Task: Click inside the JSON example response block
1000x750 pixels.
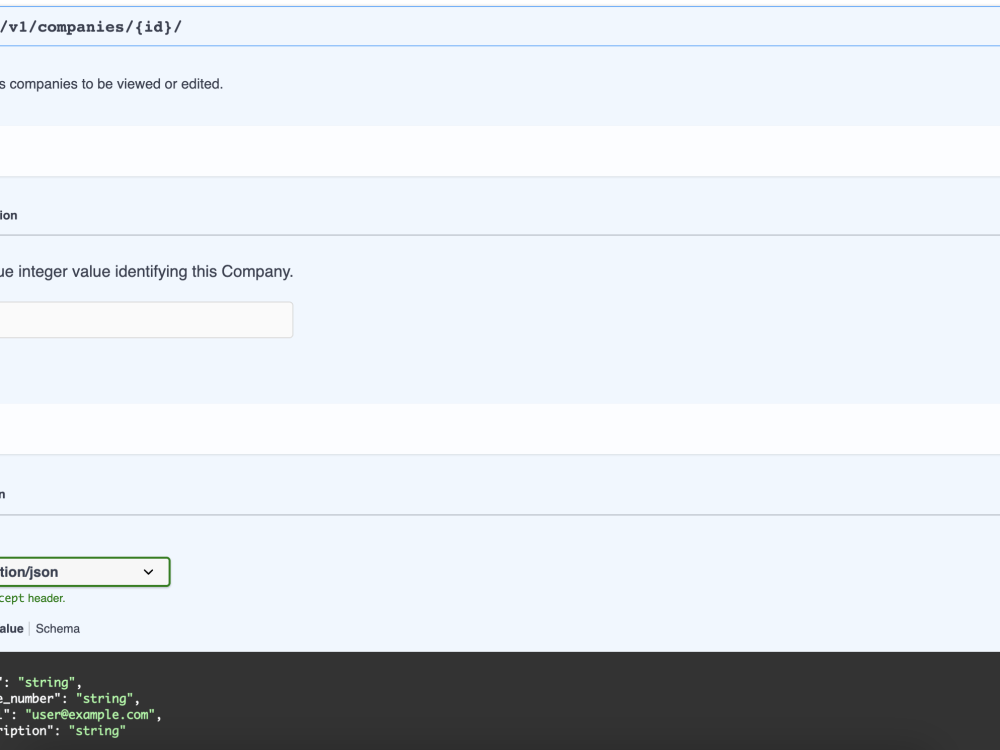Action: pos(400,700)
